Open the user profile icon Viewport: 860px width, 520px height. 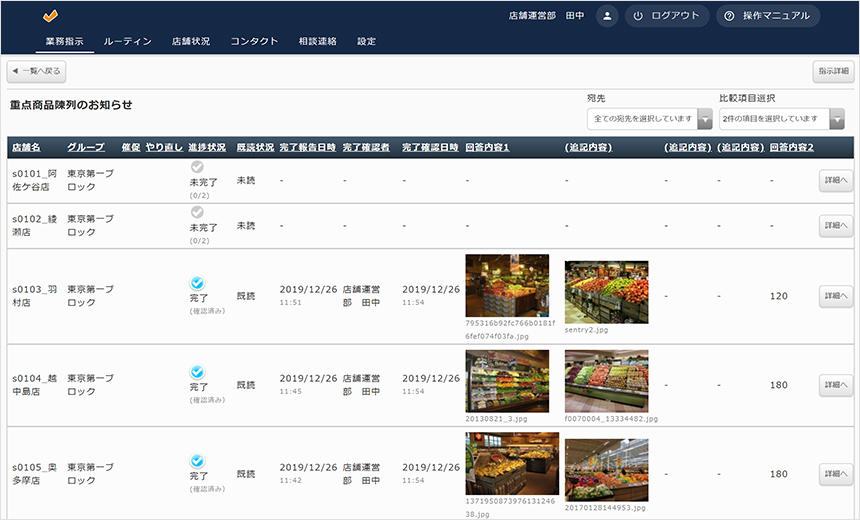coord(606,16)
